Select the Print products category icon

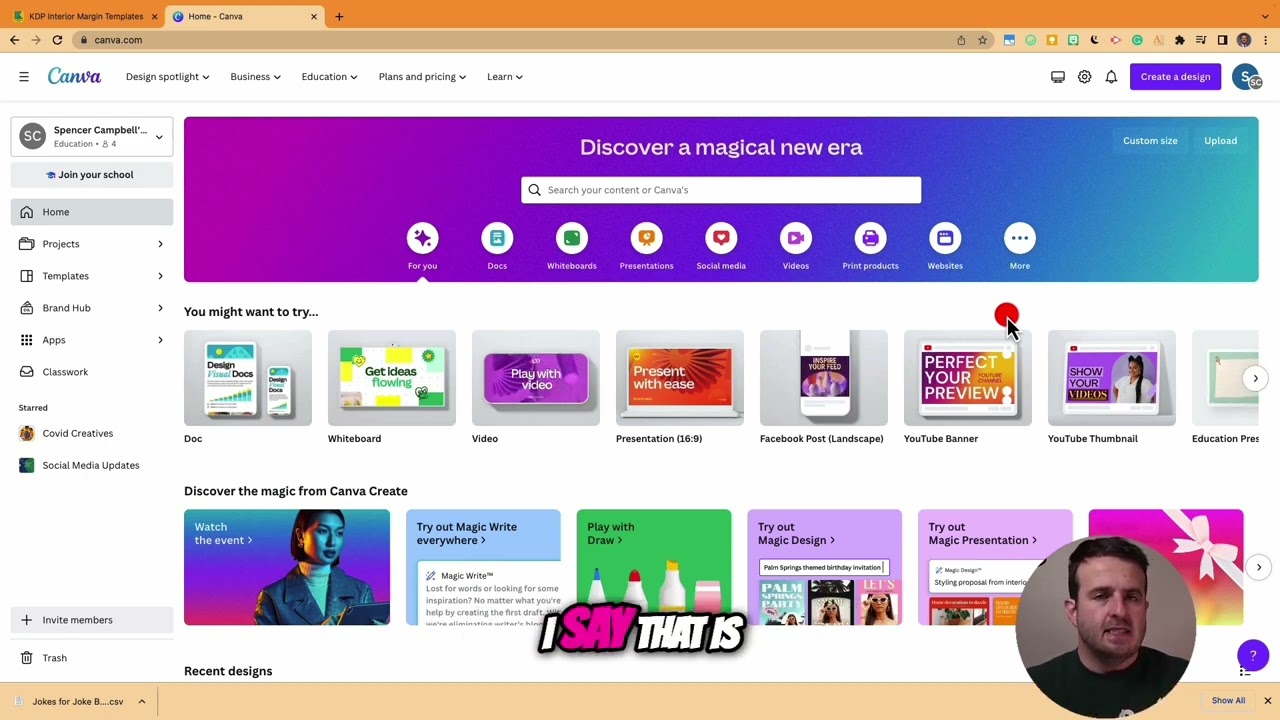(870, 238)
